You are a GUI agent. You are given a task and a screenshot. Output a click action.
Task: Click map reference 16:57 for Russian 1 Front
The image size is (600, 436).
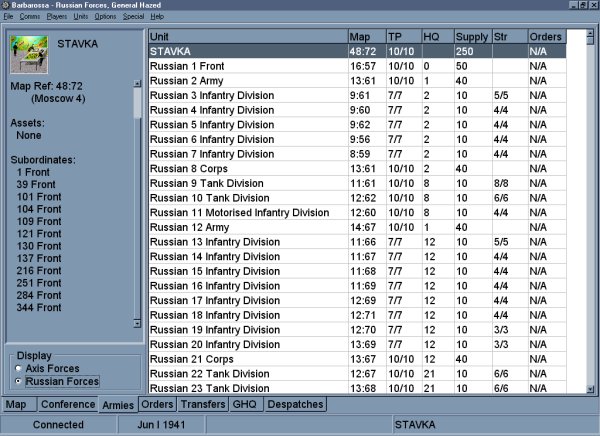pyautogui.click(x=363, y=66)
